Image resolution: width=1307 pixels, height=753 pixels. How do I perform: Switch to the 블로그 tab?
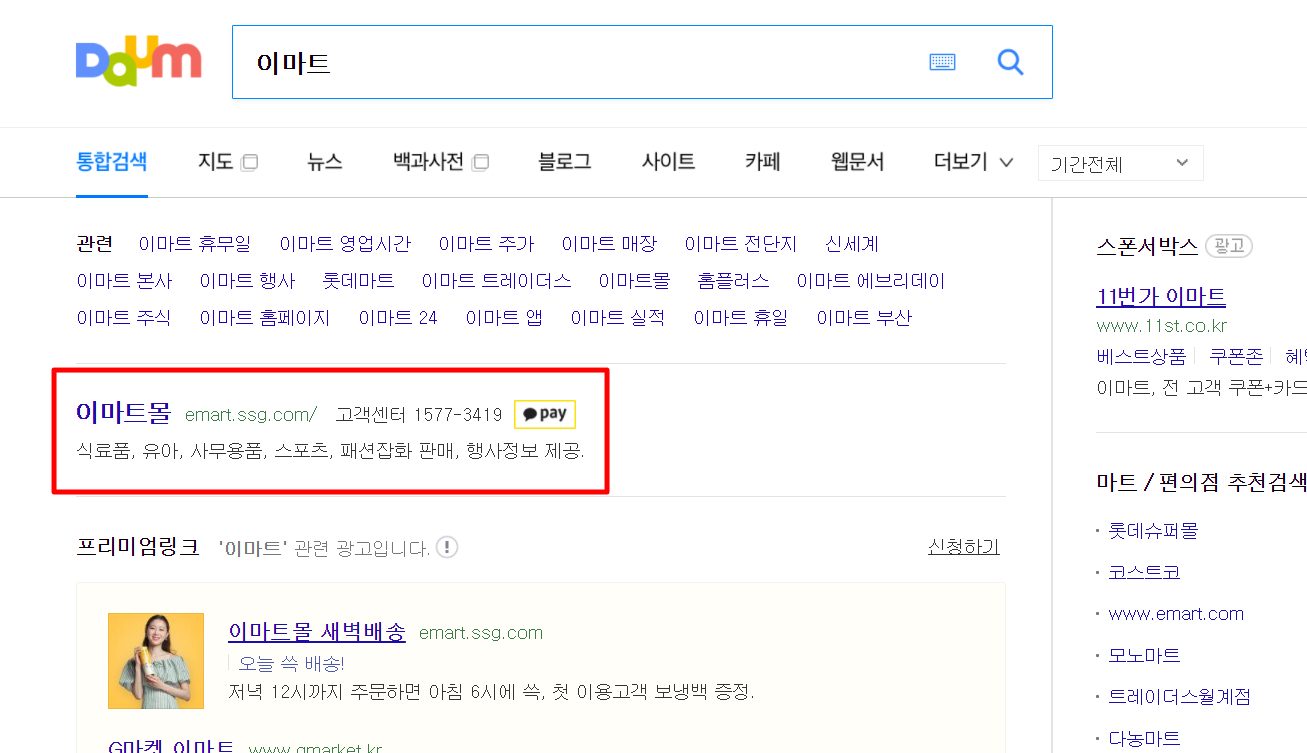pyautogui.click(x=564, y=162)
